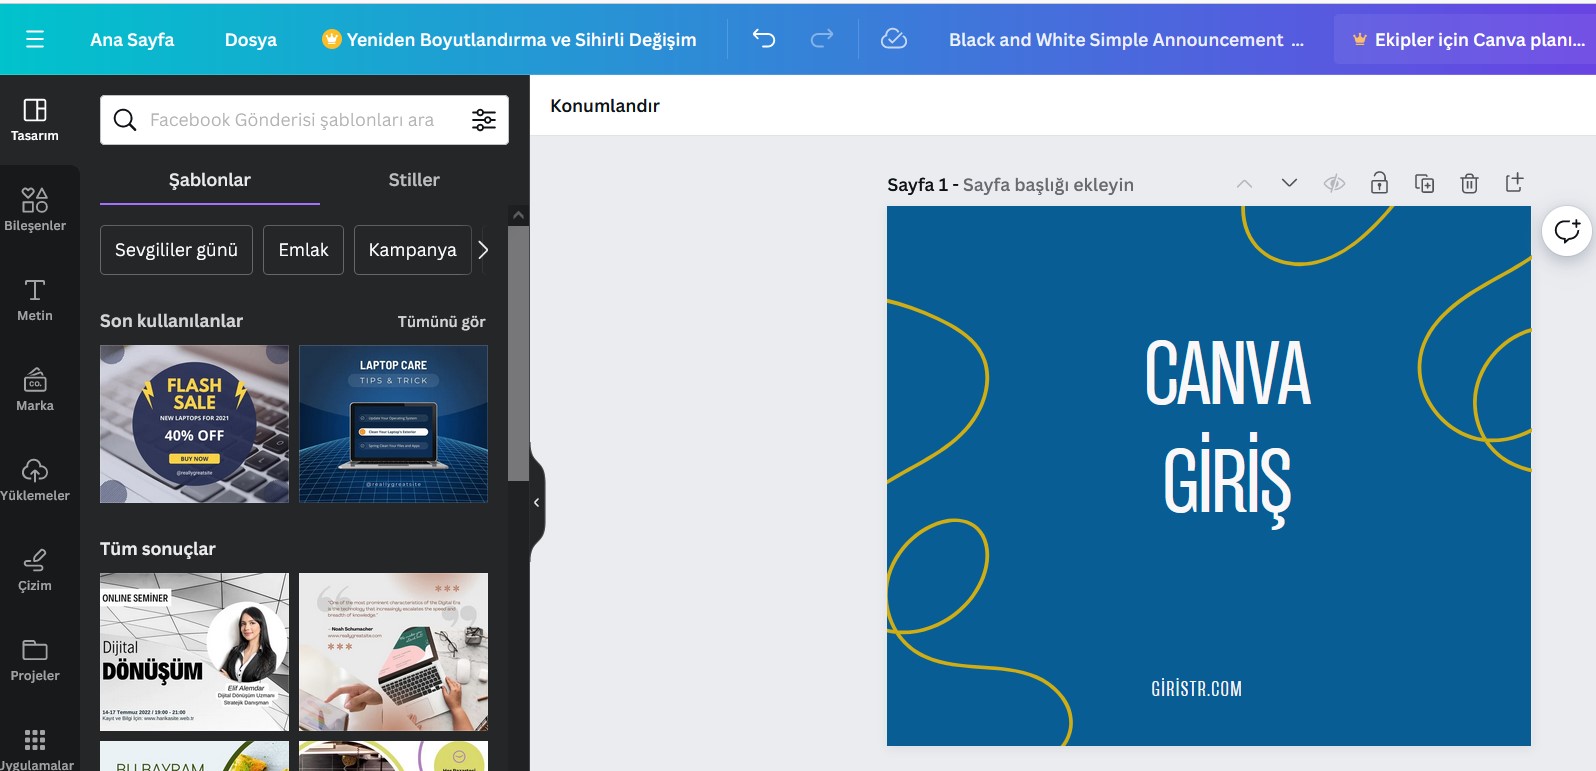Open the Yüklemeler uploads panel
The height and width of the screenshot is (771, 1596).
tap(35, 479)
